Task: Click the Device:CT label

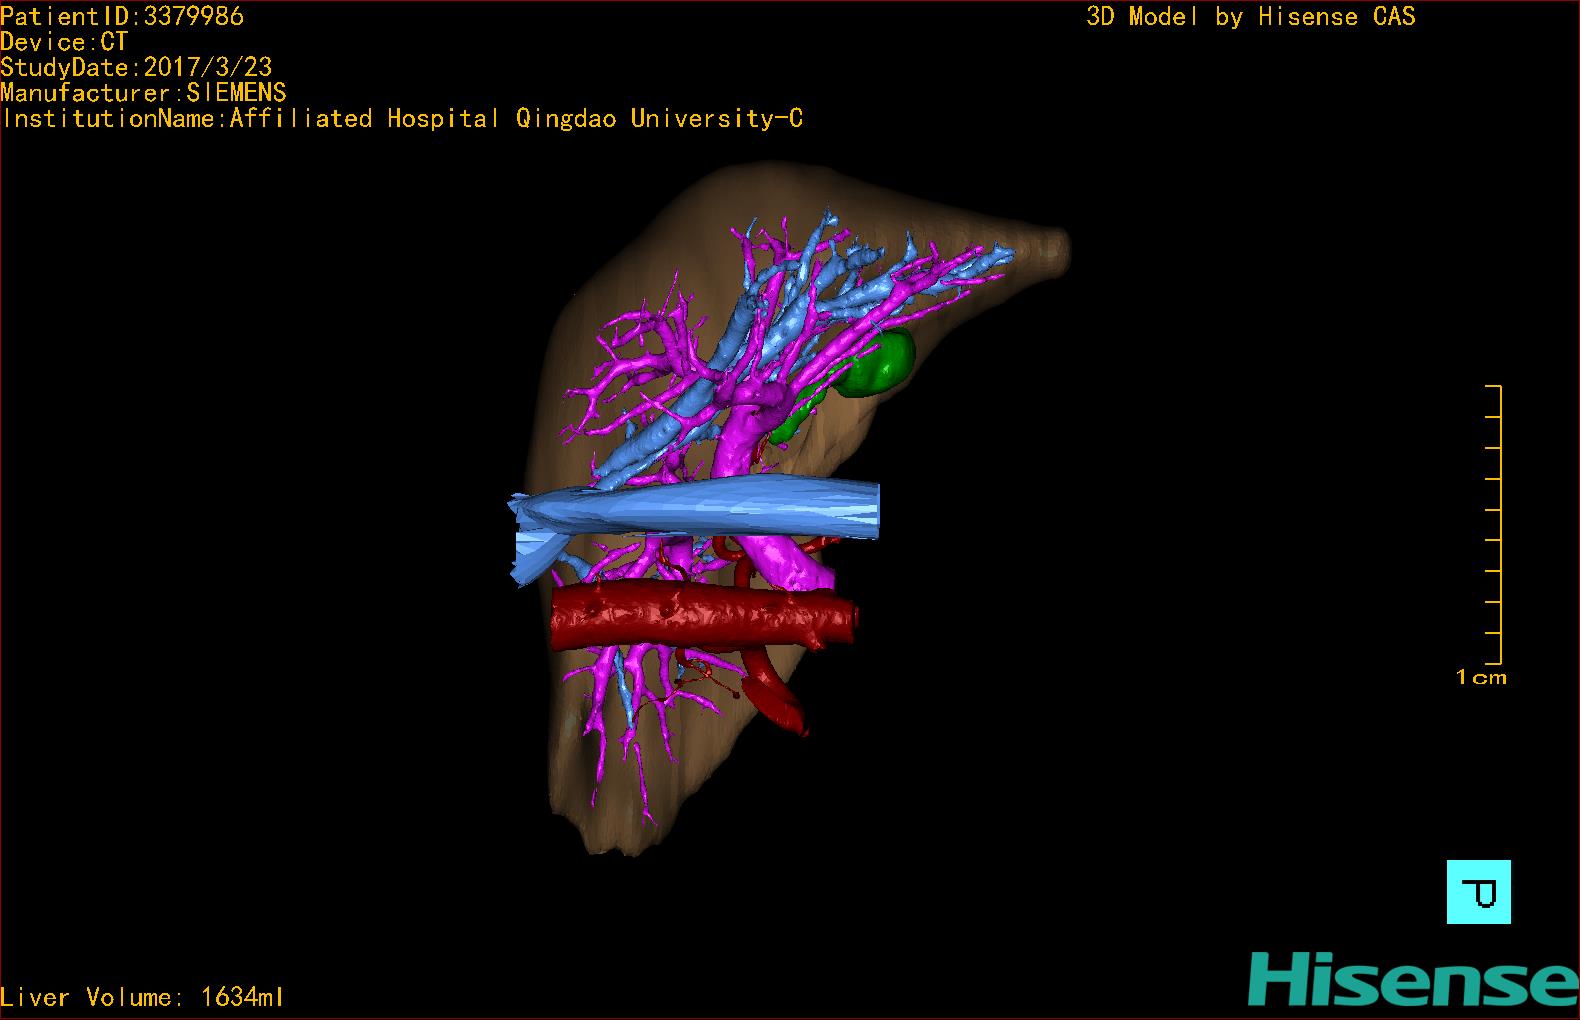Action: point(64,42)
